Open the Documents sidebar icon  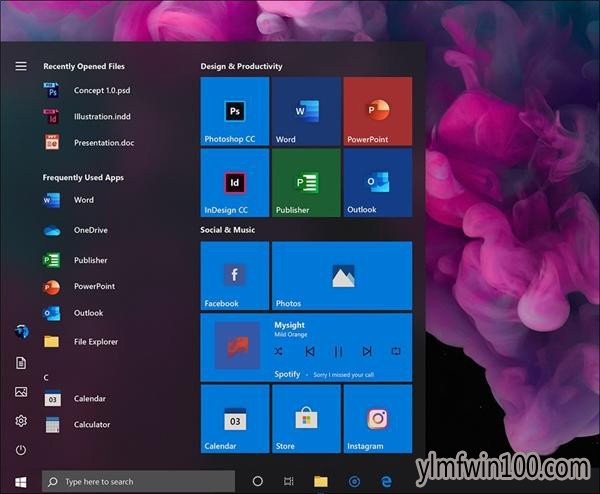point(21,362)
